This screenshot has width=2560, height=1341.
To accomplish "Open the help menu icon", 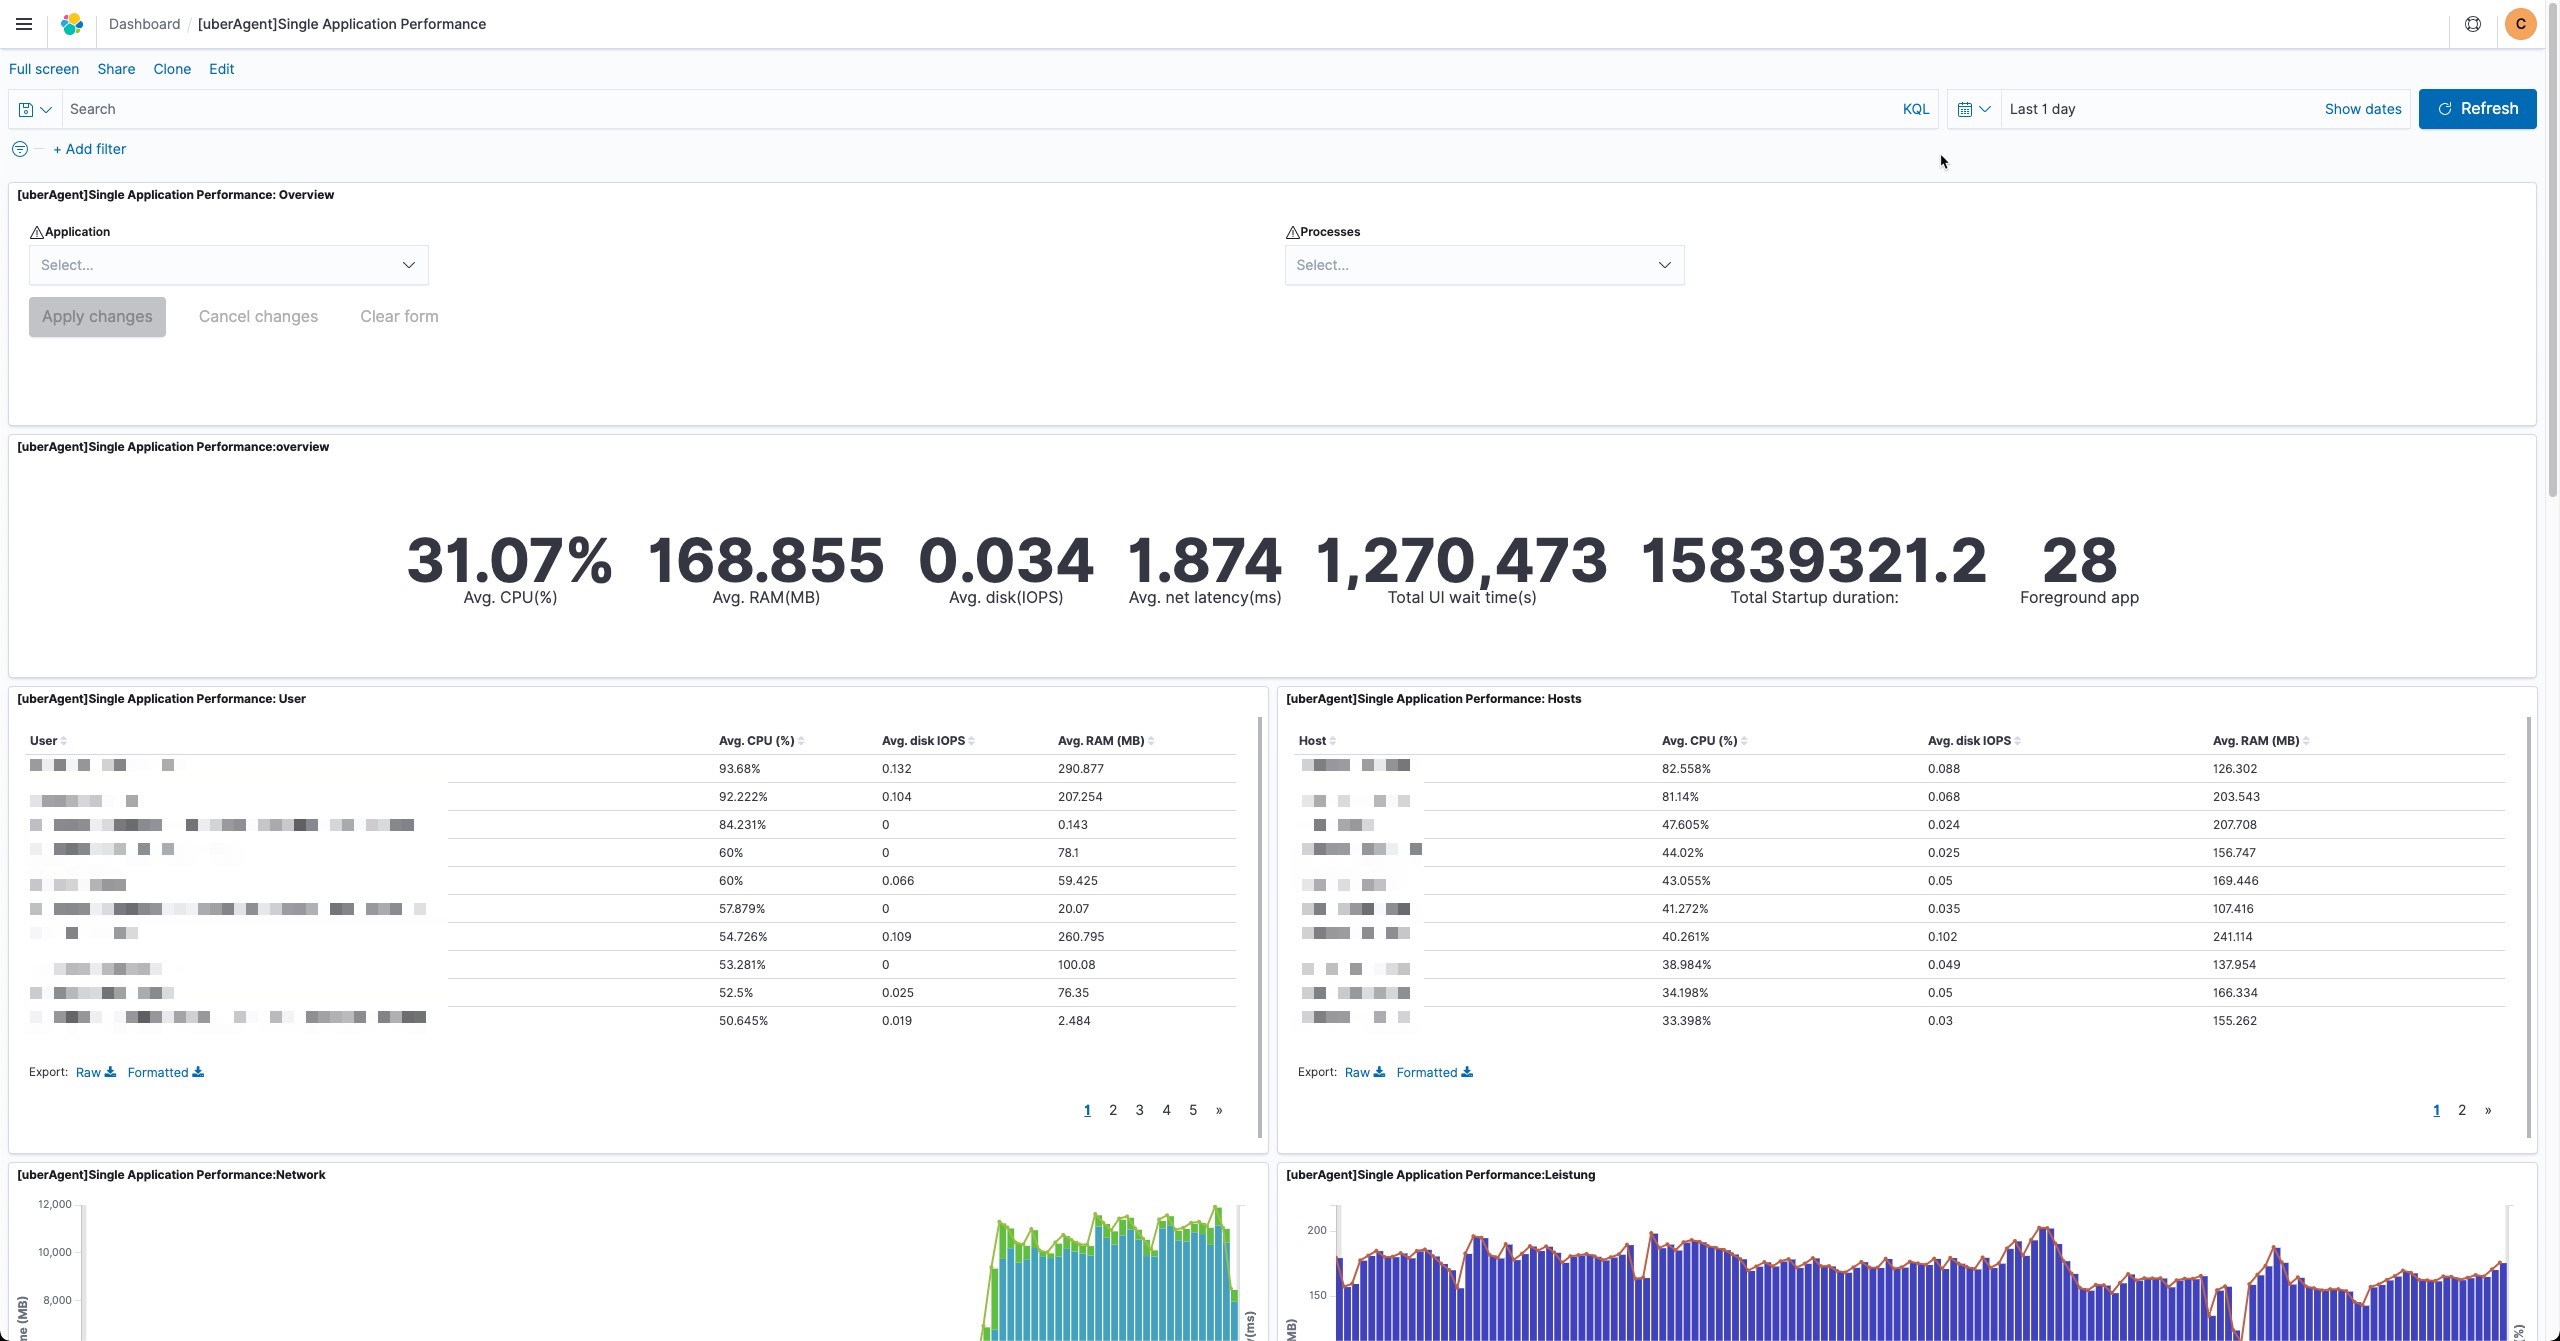I will pos(2473,24).
